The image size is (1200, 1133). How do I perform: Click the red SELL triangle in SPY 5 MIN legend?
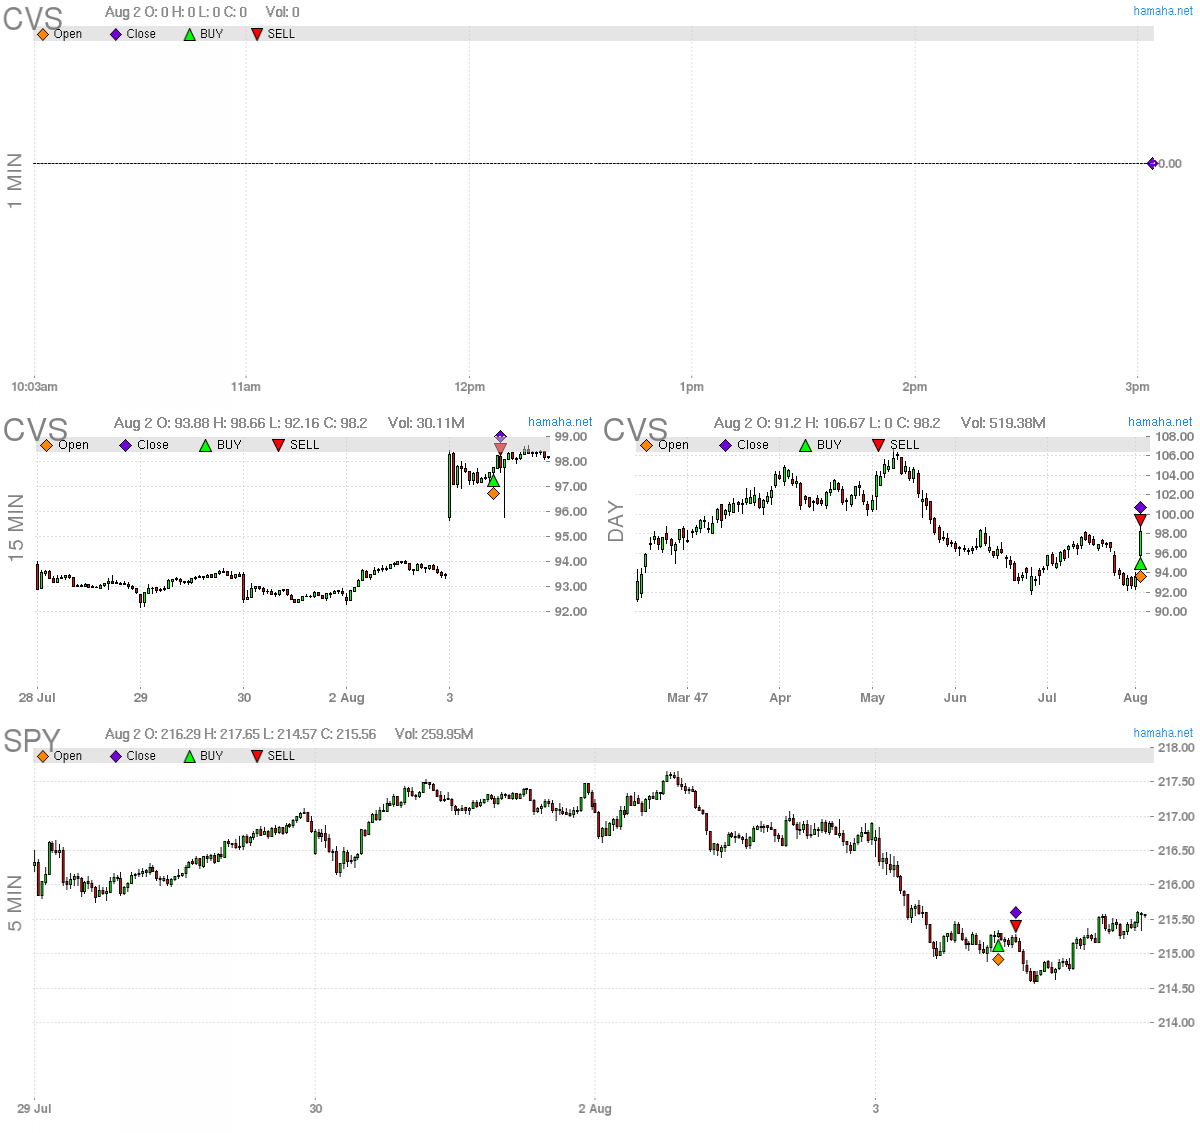pos(257,756)
